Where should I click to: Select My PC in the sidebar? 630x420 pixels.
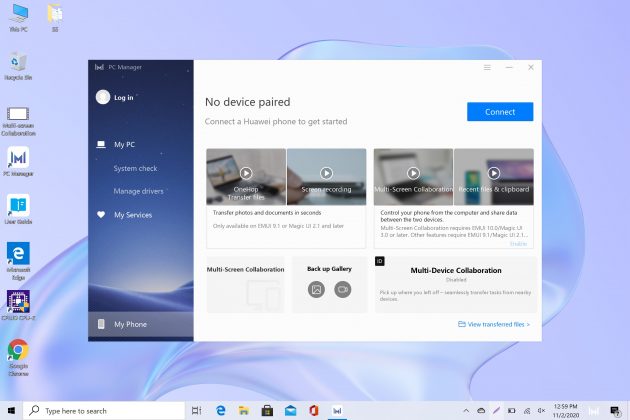point(124,144)
